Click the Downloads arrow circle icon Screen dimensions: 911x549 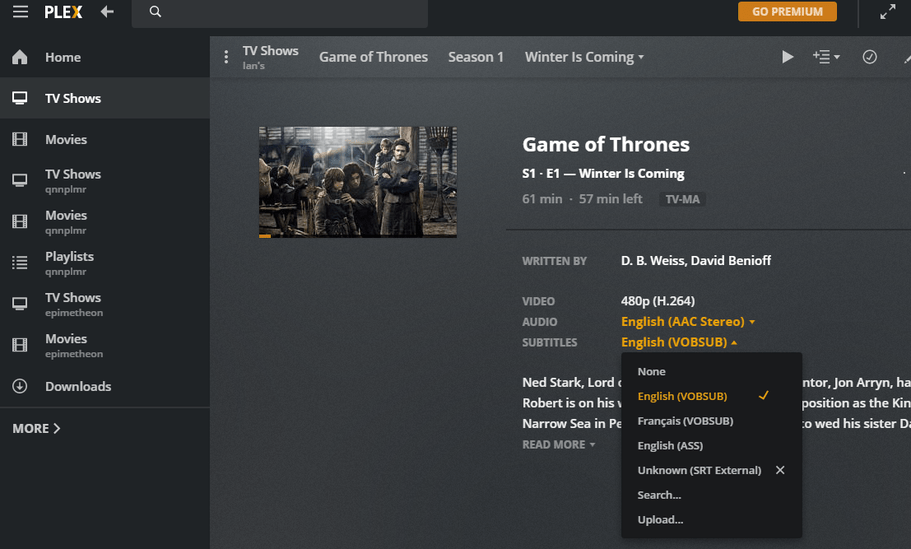[20, 386]
